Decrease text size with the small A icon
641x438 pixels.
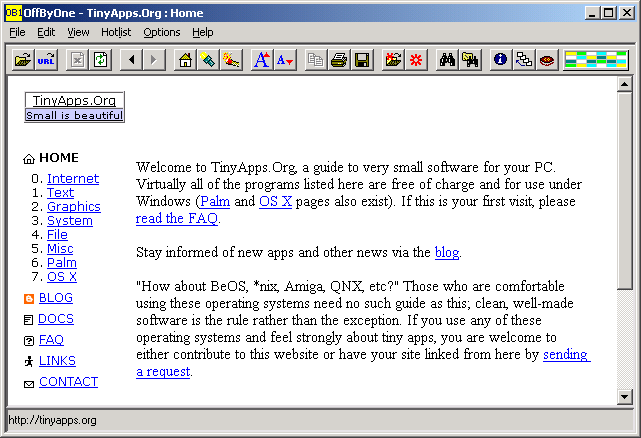coord(285,60)
